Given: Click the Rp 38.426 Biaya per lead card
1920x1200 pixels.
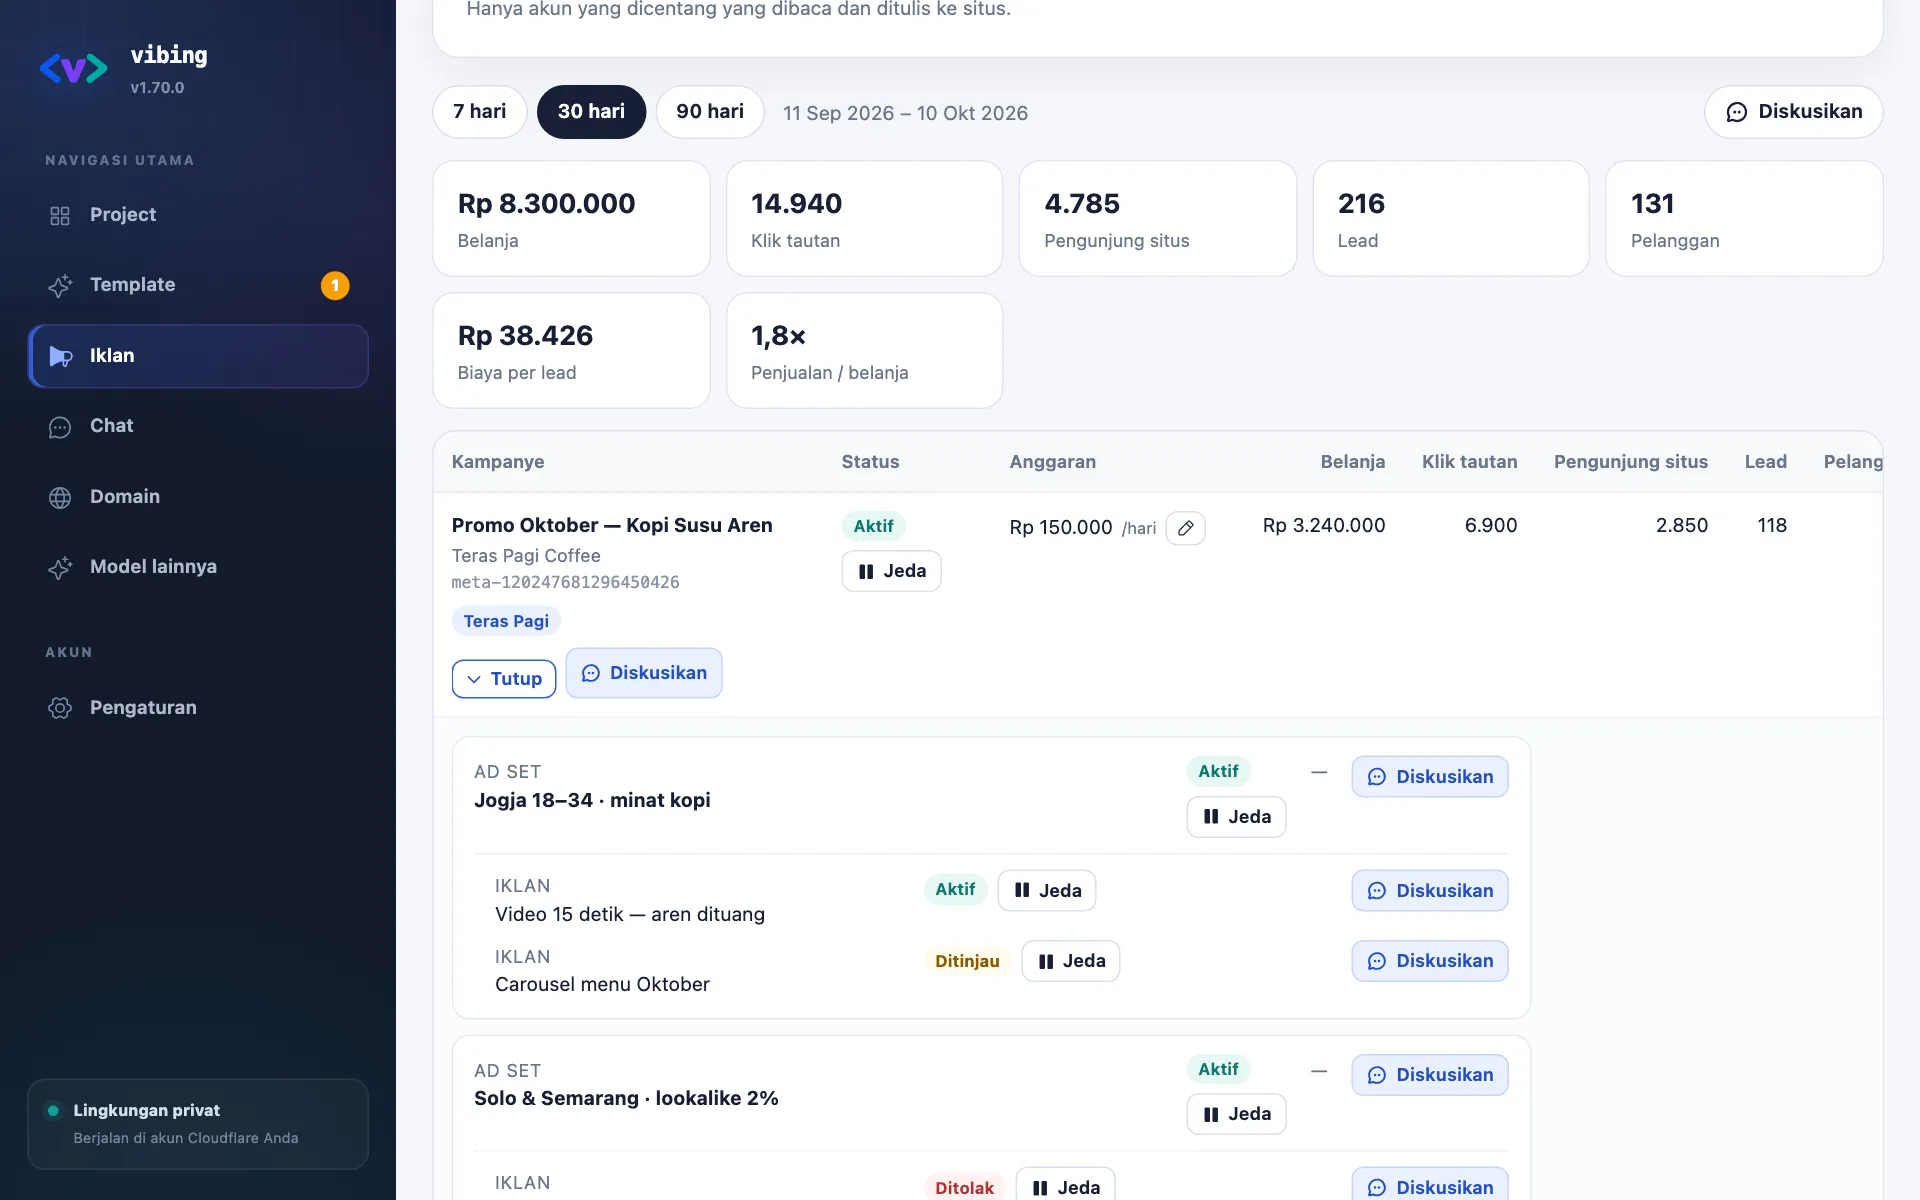Looking at the screenshot, I should tap(571, 351).
